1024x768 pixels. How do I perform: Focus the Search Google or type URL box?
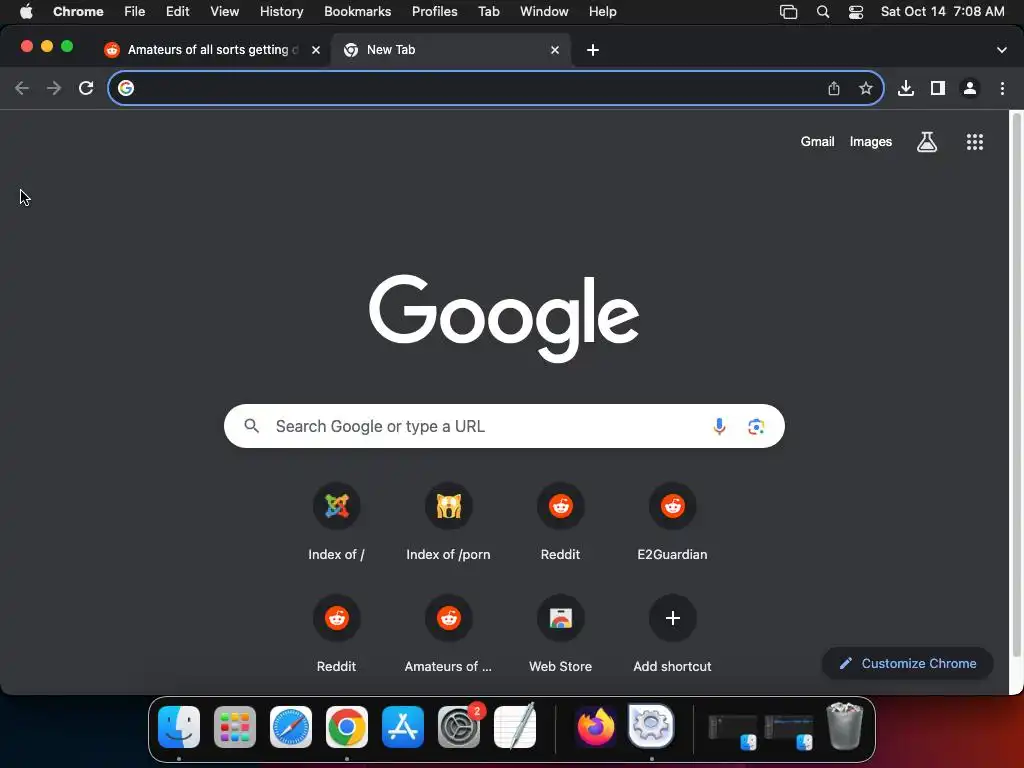click(x=504, y=426)
